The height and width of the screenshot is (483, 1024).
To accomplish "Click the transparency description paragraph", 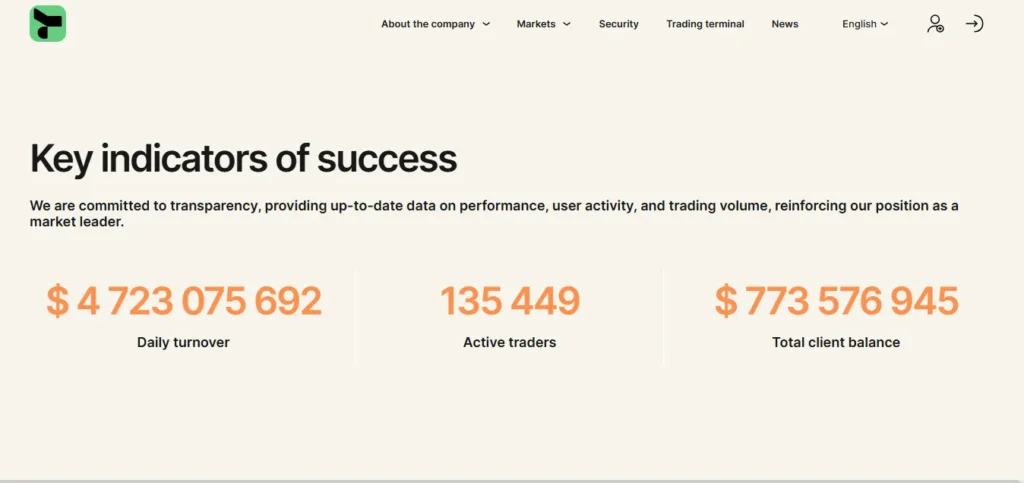I will click(494, 214).
